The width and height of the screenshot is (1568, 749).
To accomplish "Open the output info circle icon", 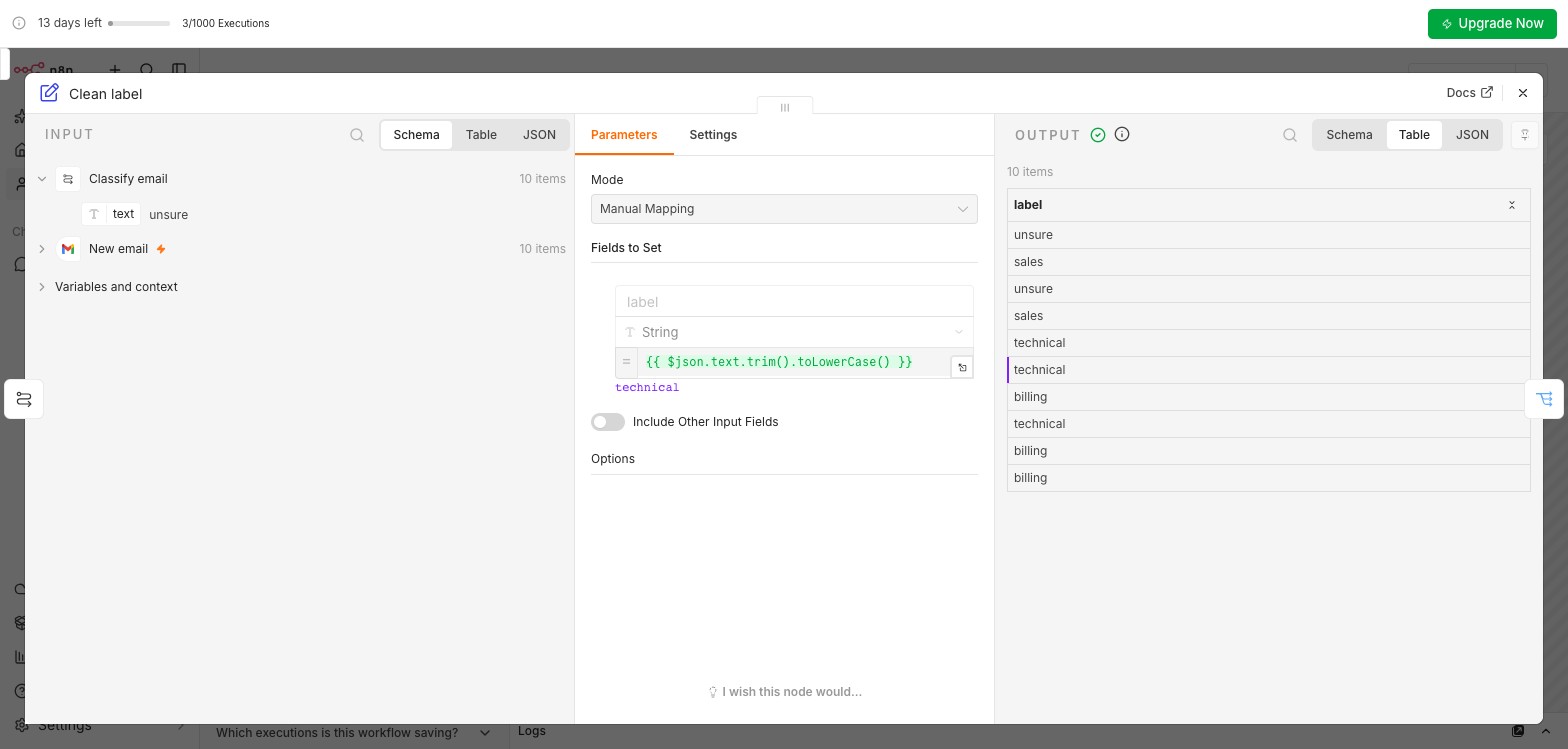I will pos(1122,134).
